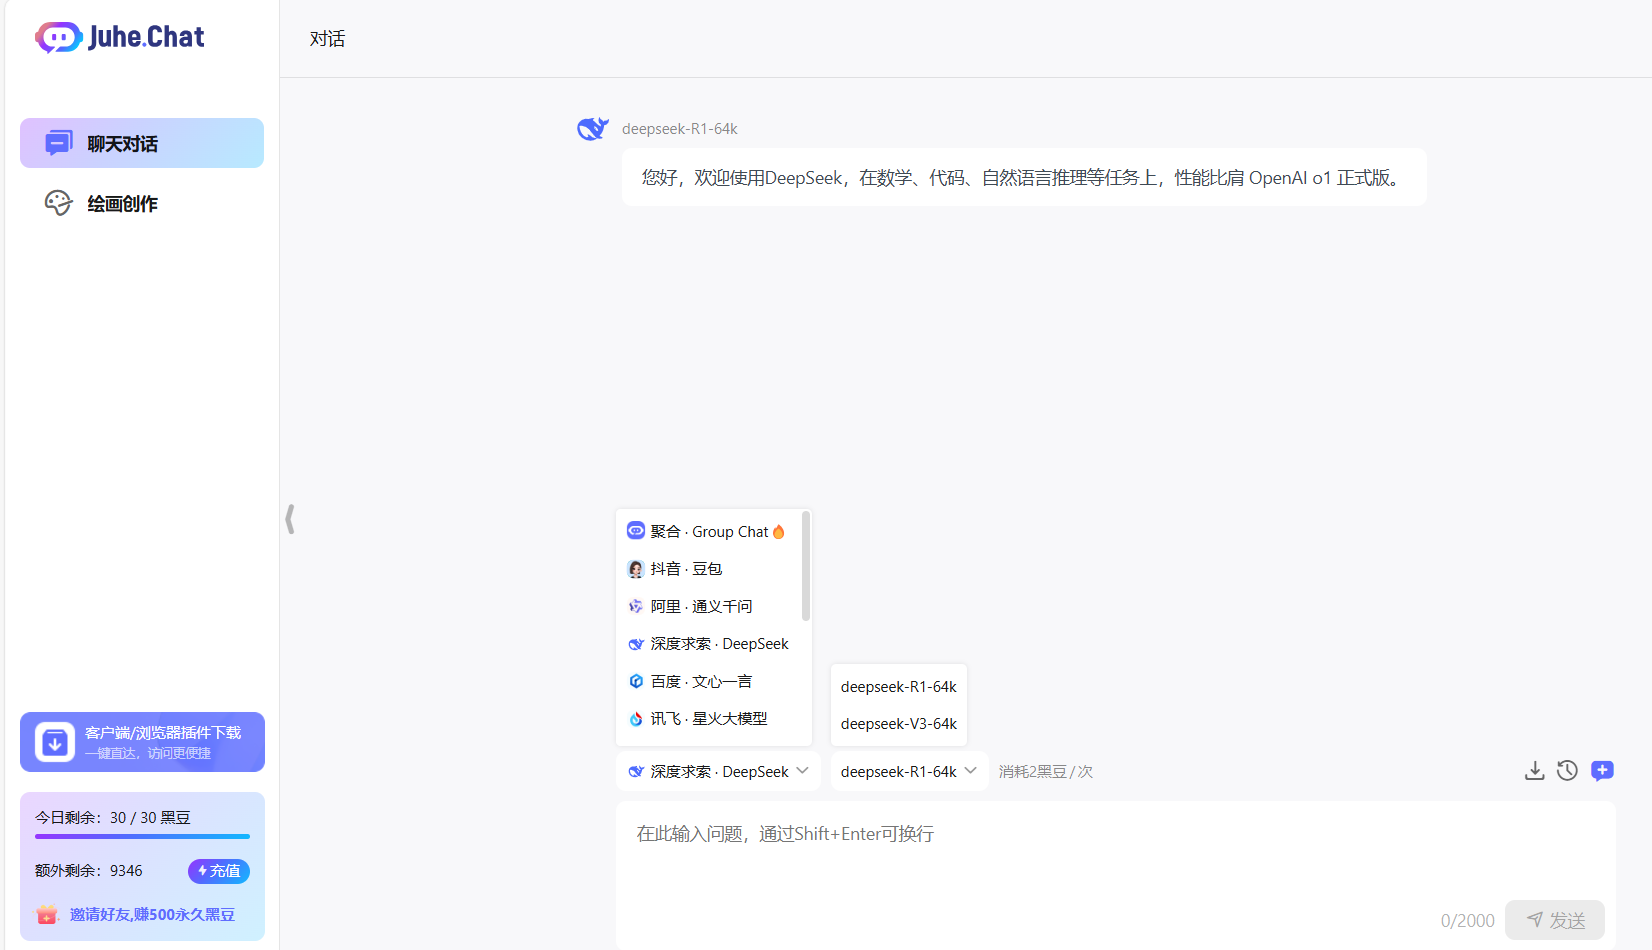Click the 豆包 avatar icon in the list
This screenshot has width=1652, height=950.
tap(636, 569)
